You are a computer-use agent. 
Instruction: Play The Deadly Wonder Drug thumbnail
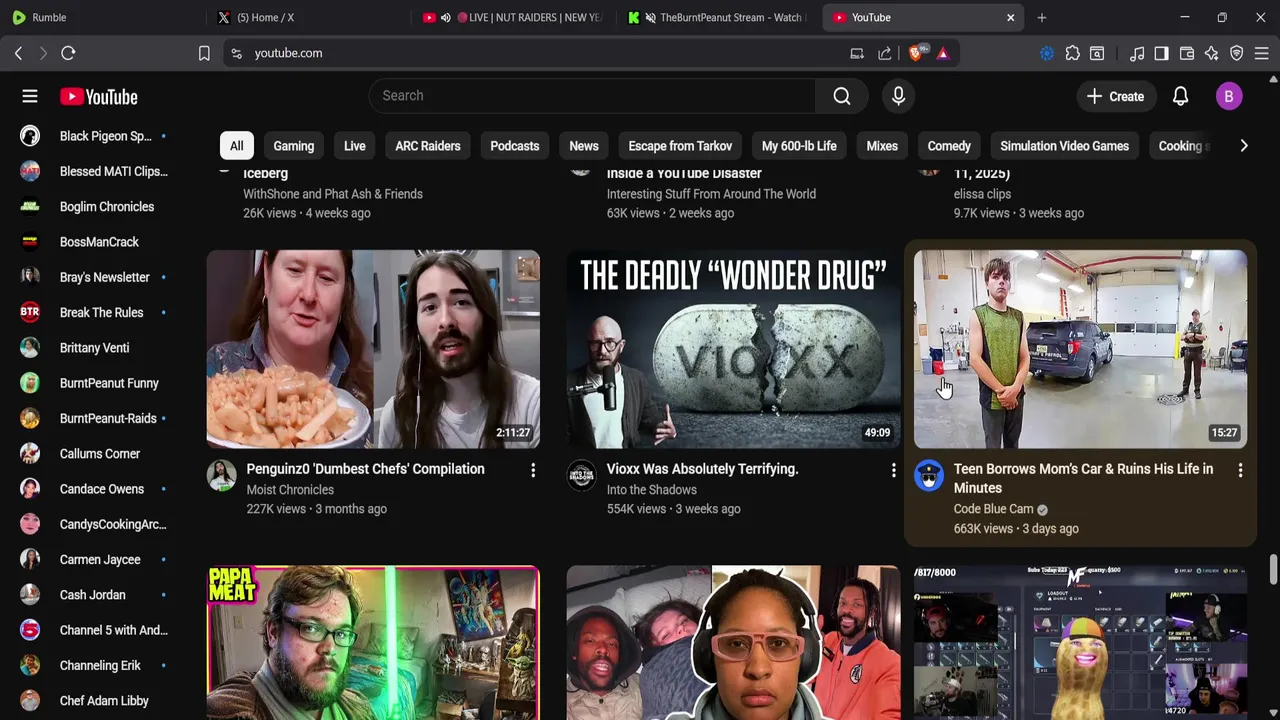coord(733,349)
